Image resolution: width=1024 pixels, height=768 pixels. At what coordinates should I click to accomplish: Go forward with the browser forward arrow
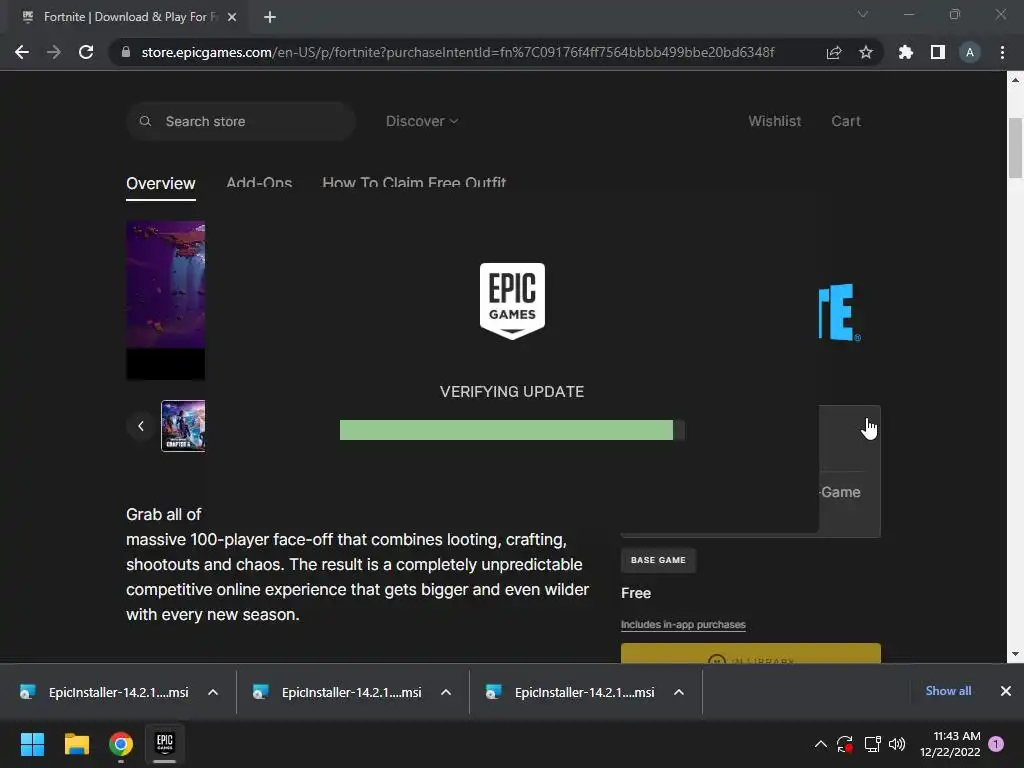[54, 52]
